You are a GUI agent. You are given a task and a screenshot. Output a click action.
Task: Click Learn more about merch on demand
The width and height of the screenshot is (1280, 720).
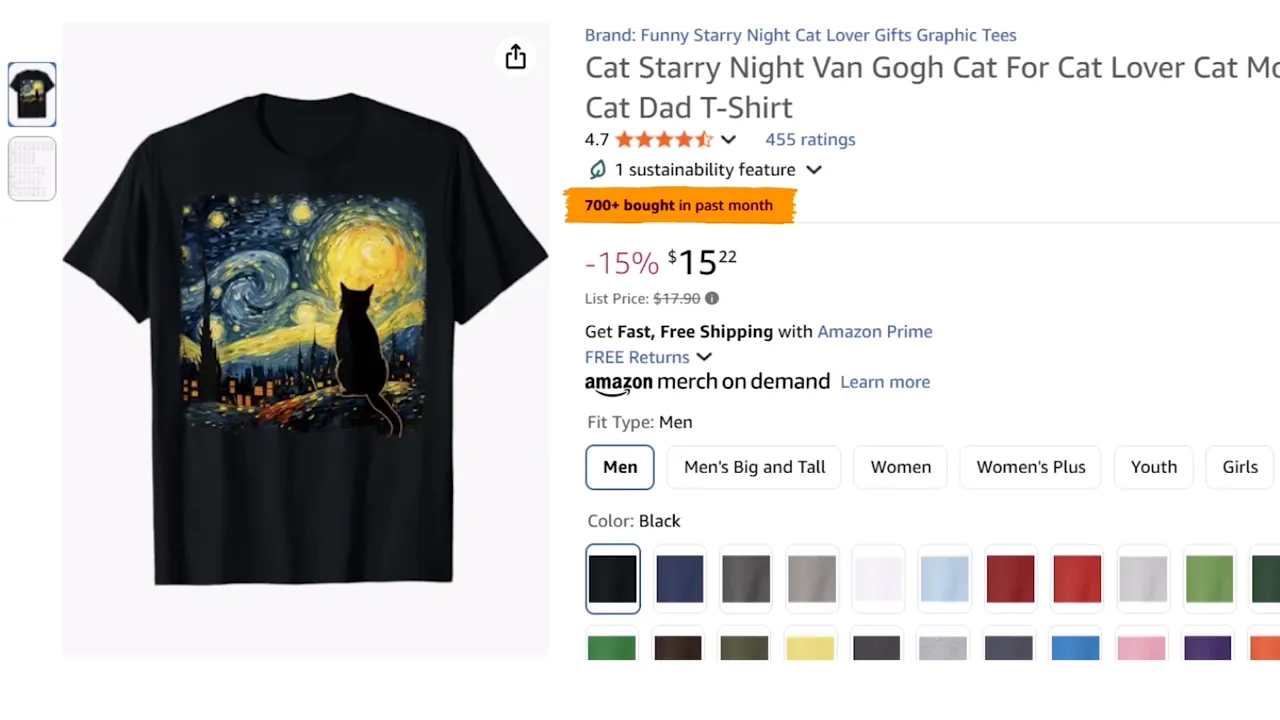885,382
